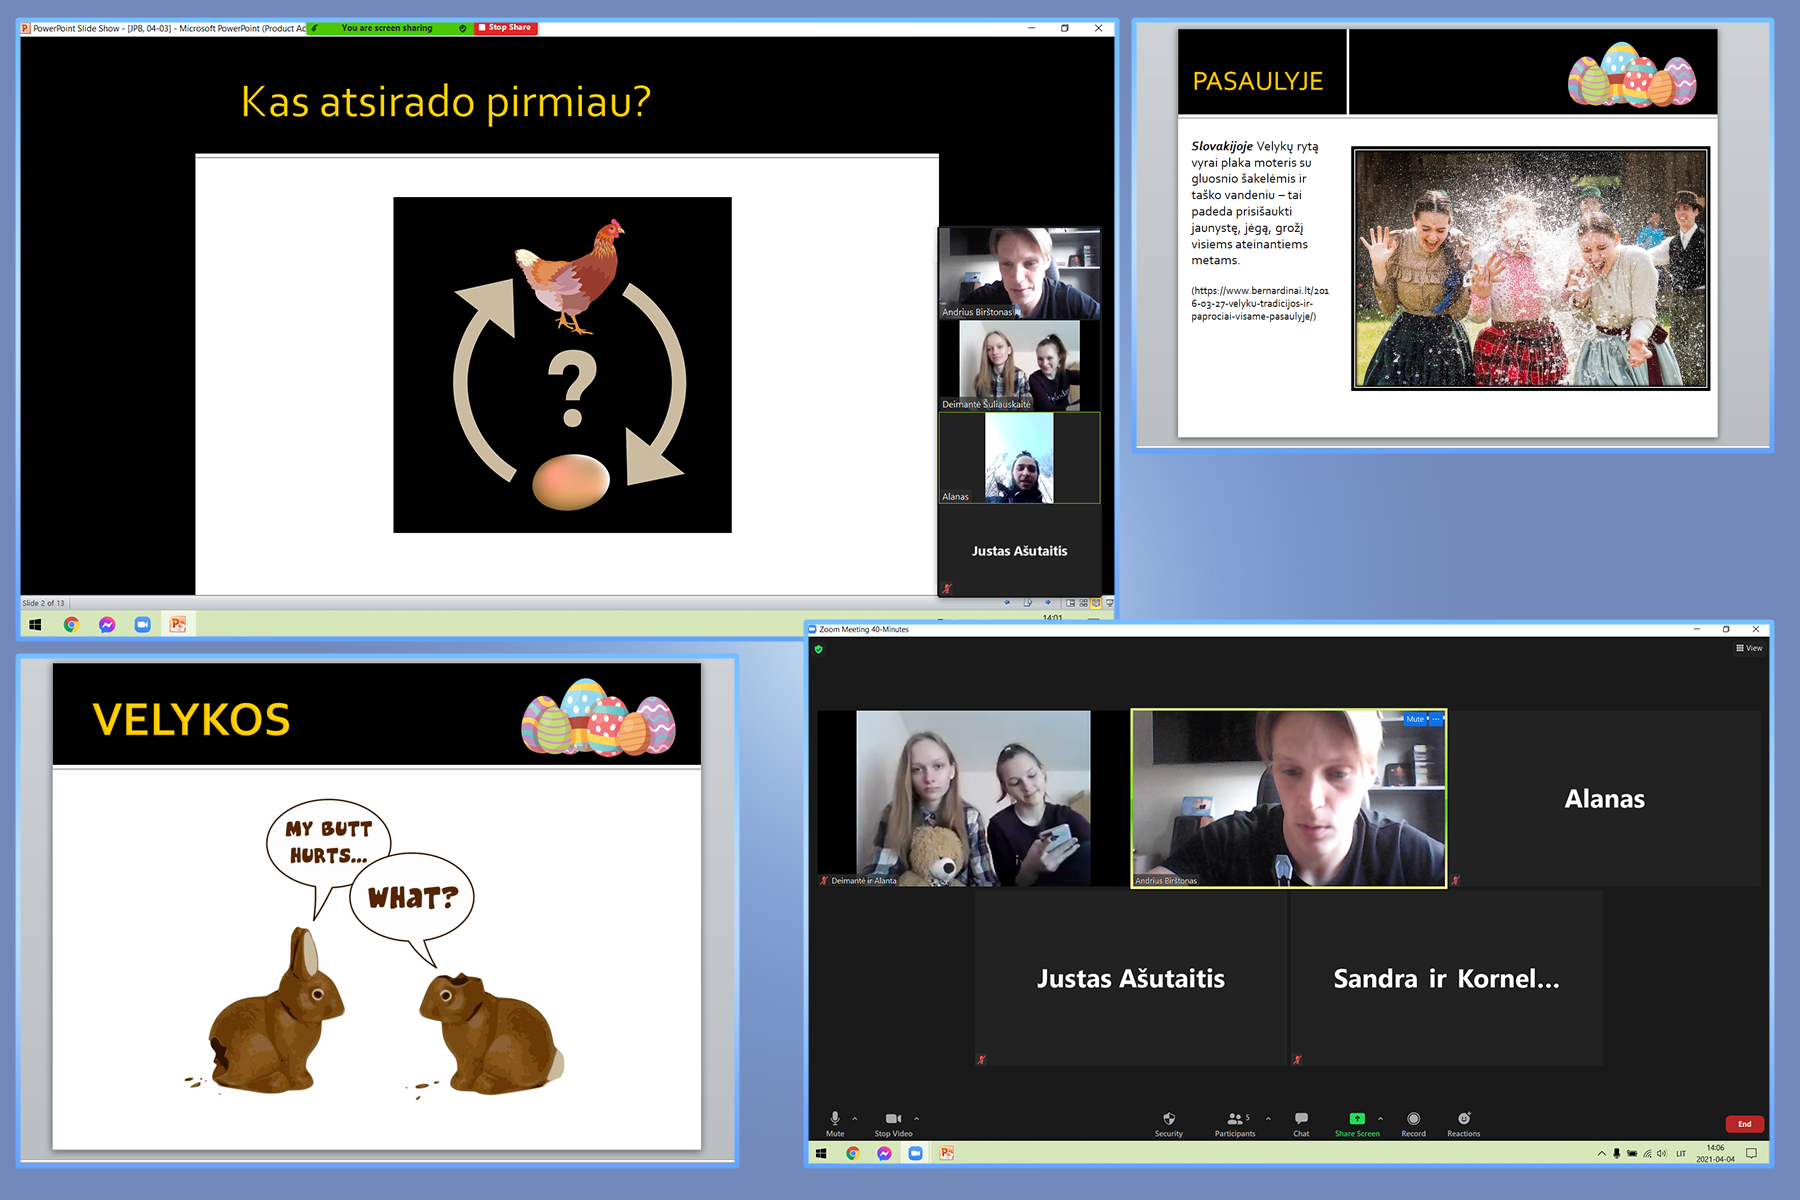Screen dimensions: 1800x1200
Task: Switch to slide sorter view in PowerPoint
Action: (1083, 603)
